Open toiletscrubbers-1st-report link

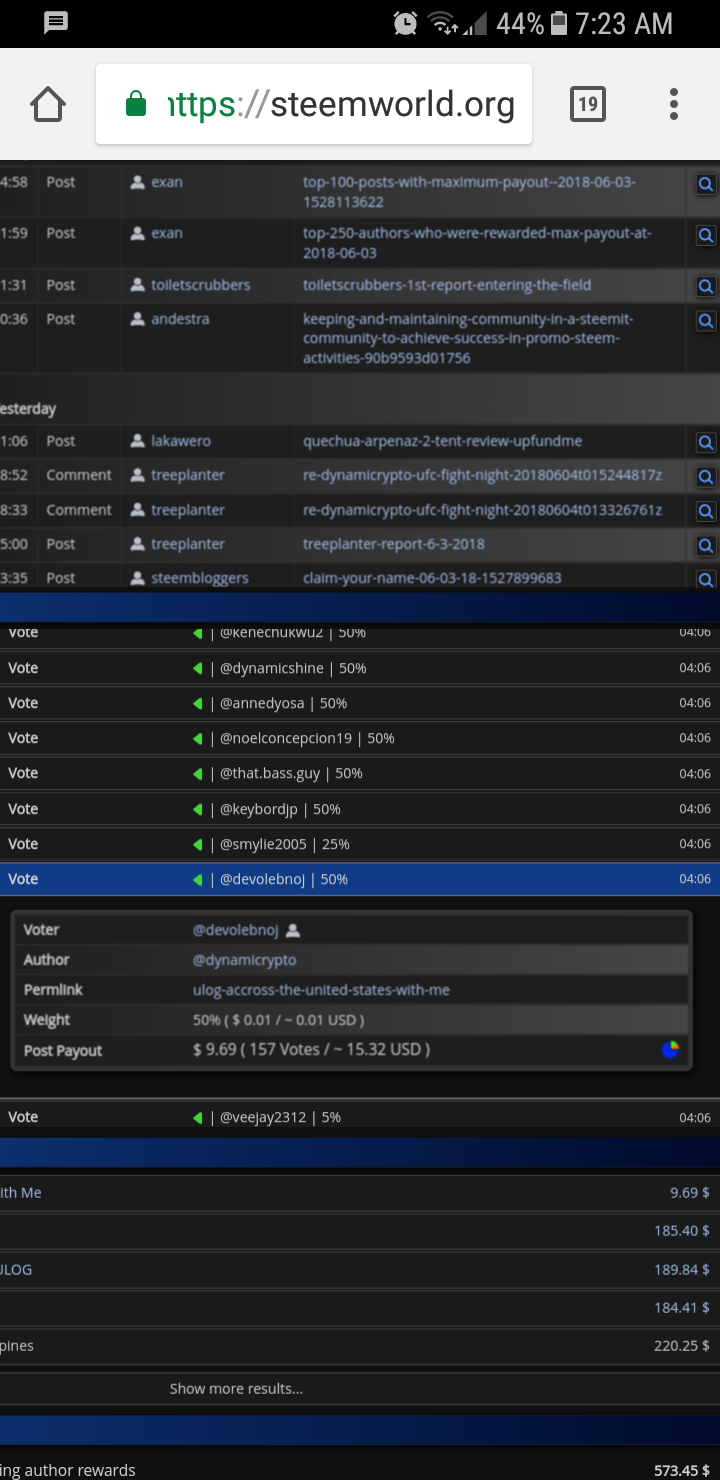[447, 285]
